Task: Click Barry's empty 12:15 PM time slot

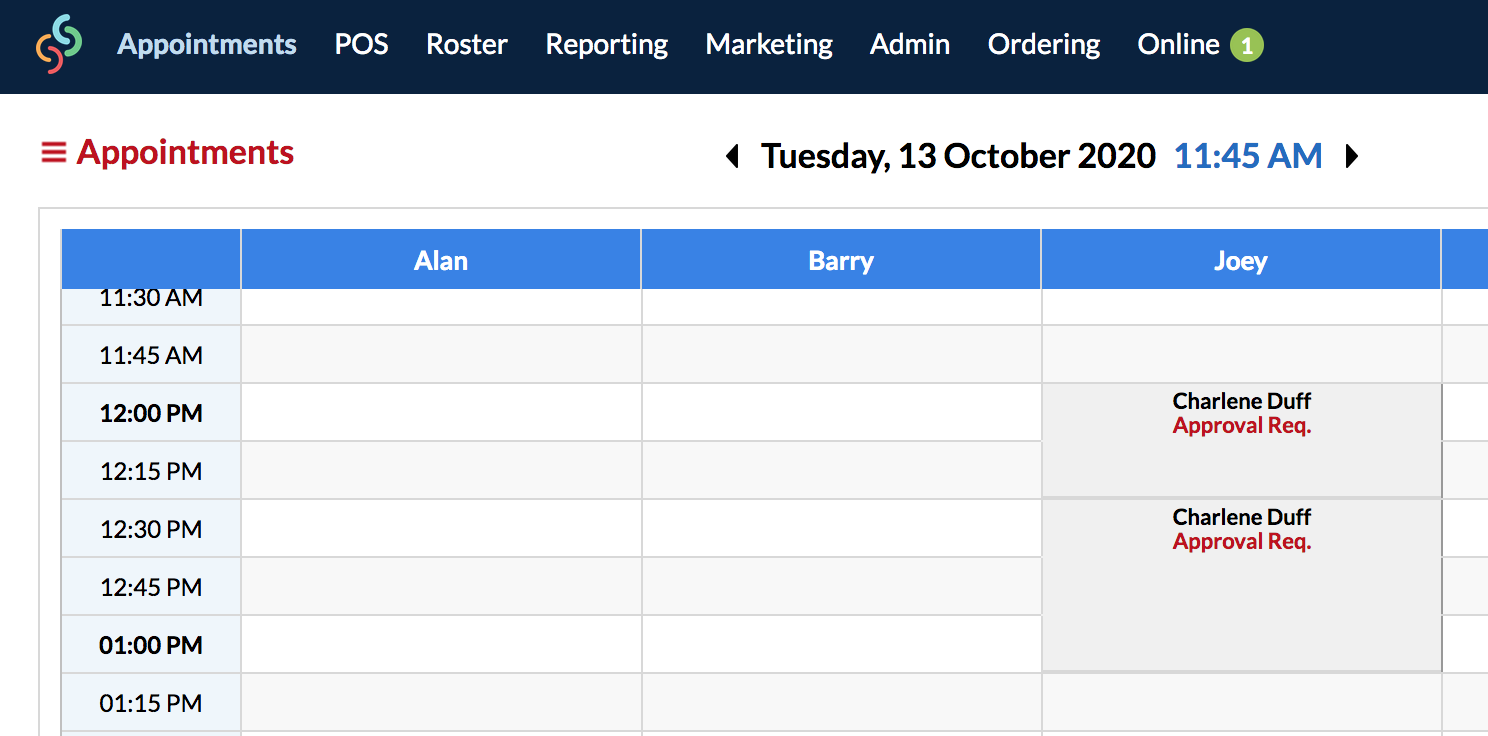Action: 840,470
